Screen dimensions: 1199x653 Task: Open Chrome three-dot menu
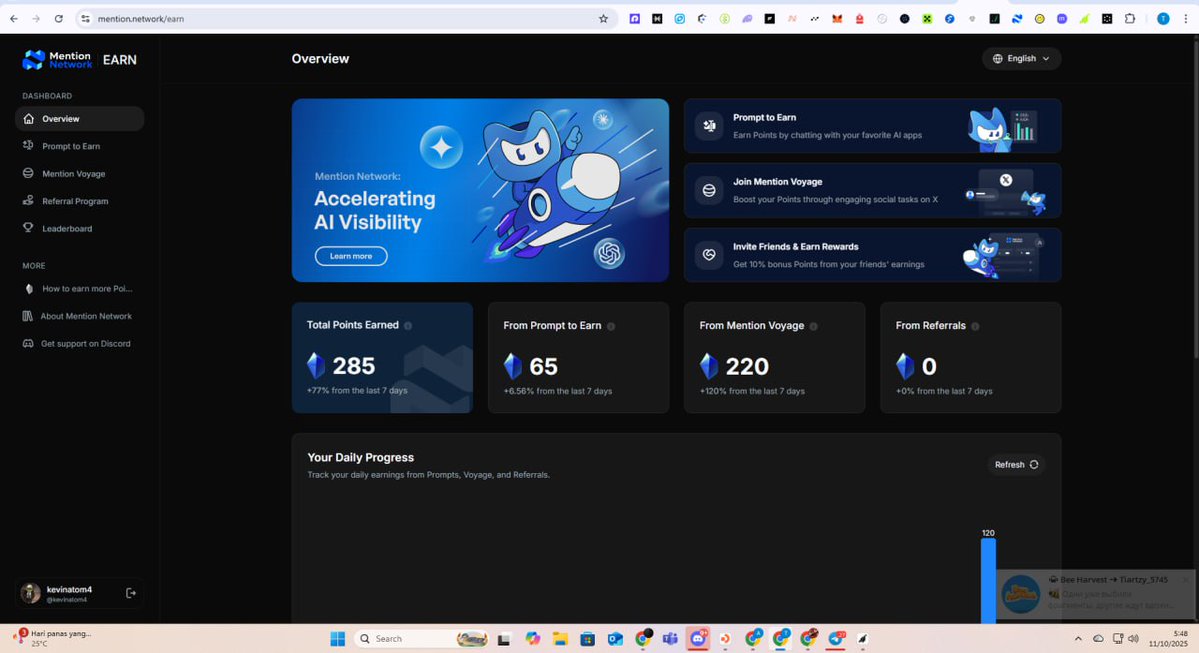tap(1185, 18)
